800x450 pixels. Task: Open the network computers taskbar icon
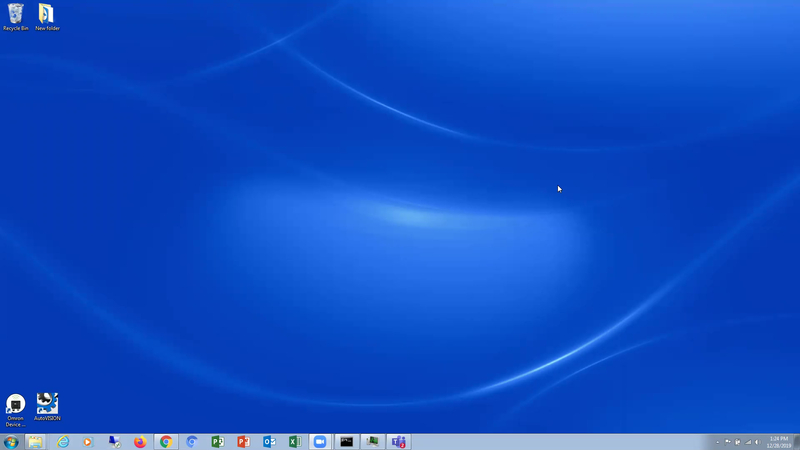(x=114, y=442)
